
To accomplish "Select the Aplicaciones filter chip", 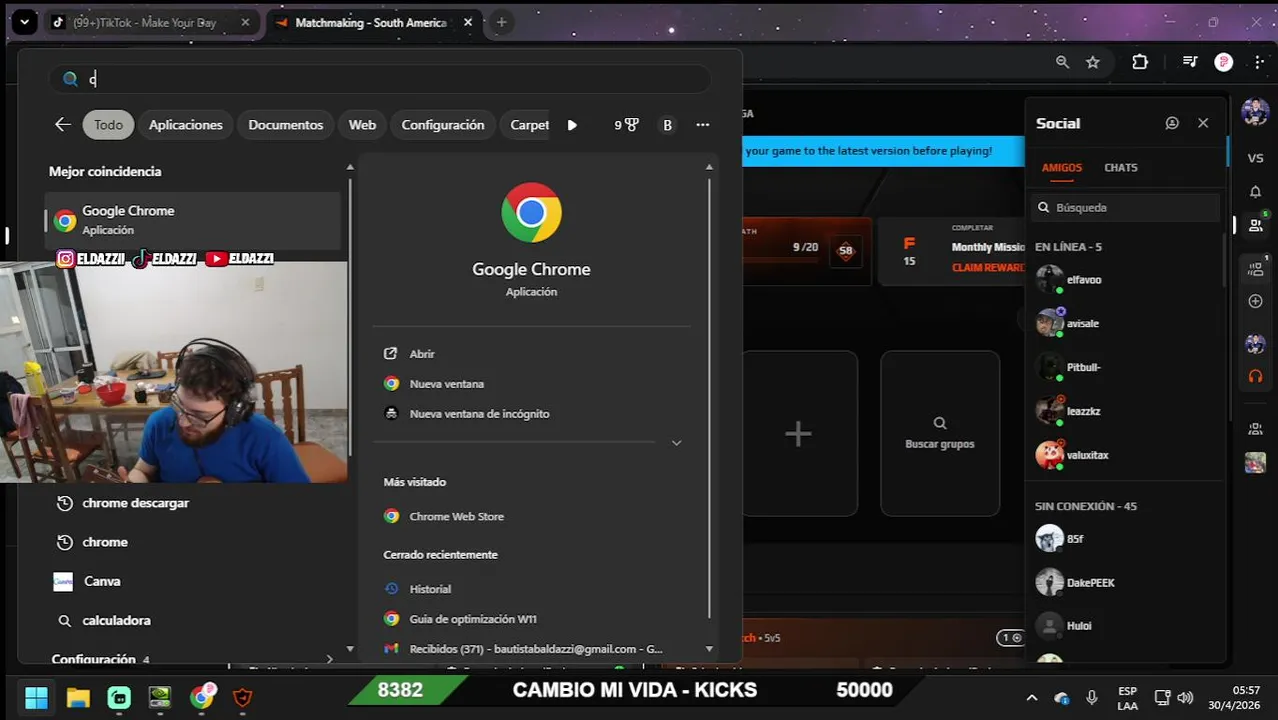I will (x=186, y=125).
